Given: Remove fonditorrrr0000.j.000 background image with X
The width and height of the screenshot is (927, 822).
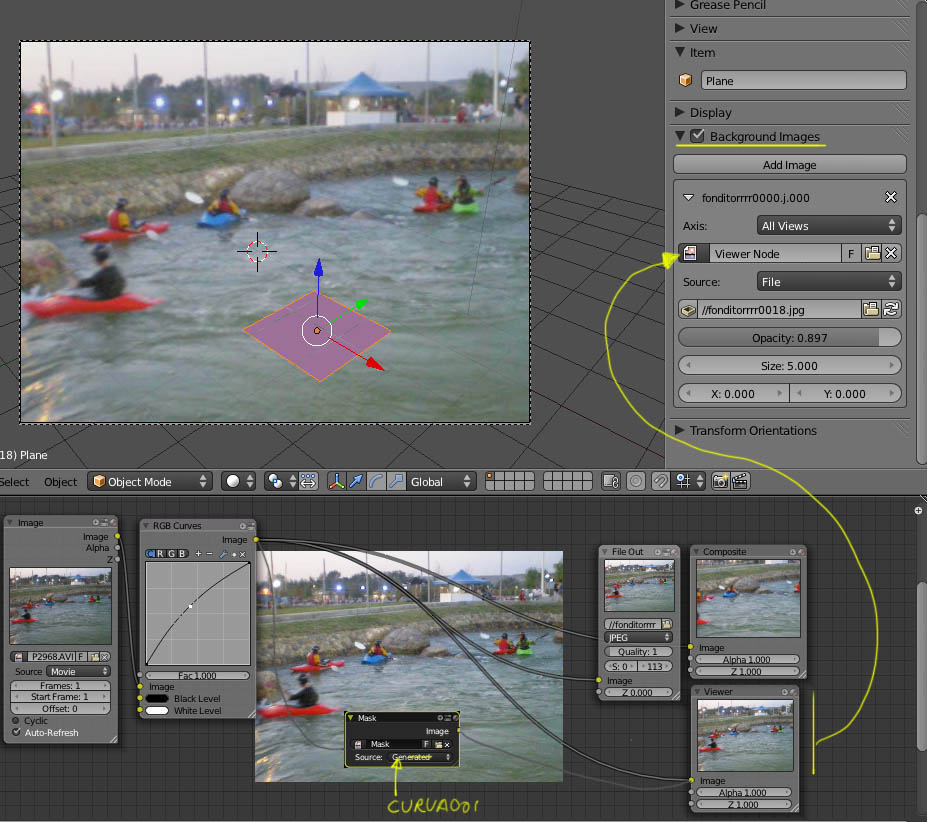Looking at the screenshot, I should pos(890,198).
